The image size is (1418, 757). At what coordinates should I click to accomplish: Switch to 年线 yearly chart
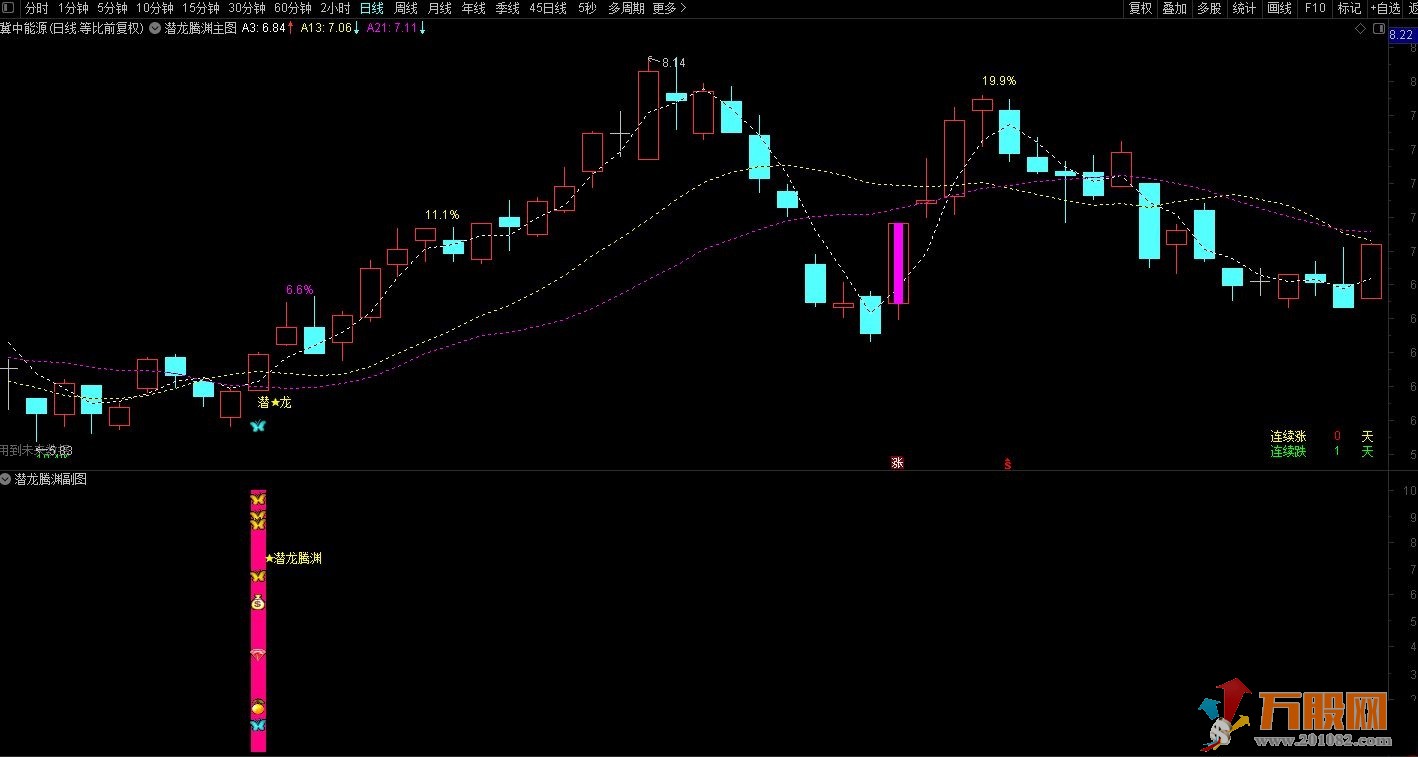pyautogui.click(x=473, y=8)
